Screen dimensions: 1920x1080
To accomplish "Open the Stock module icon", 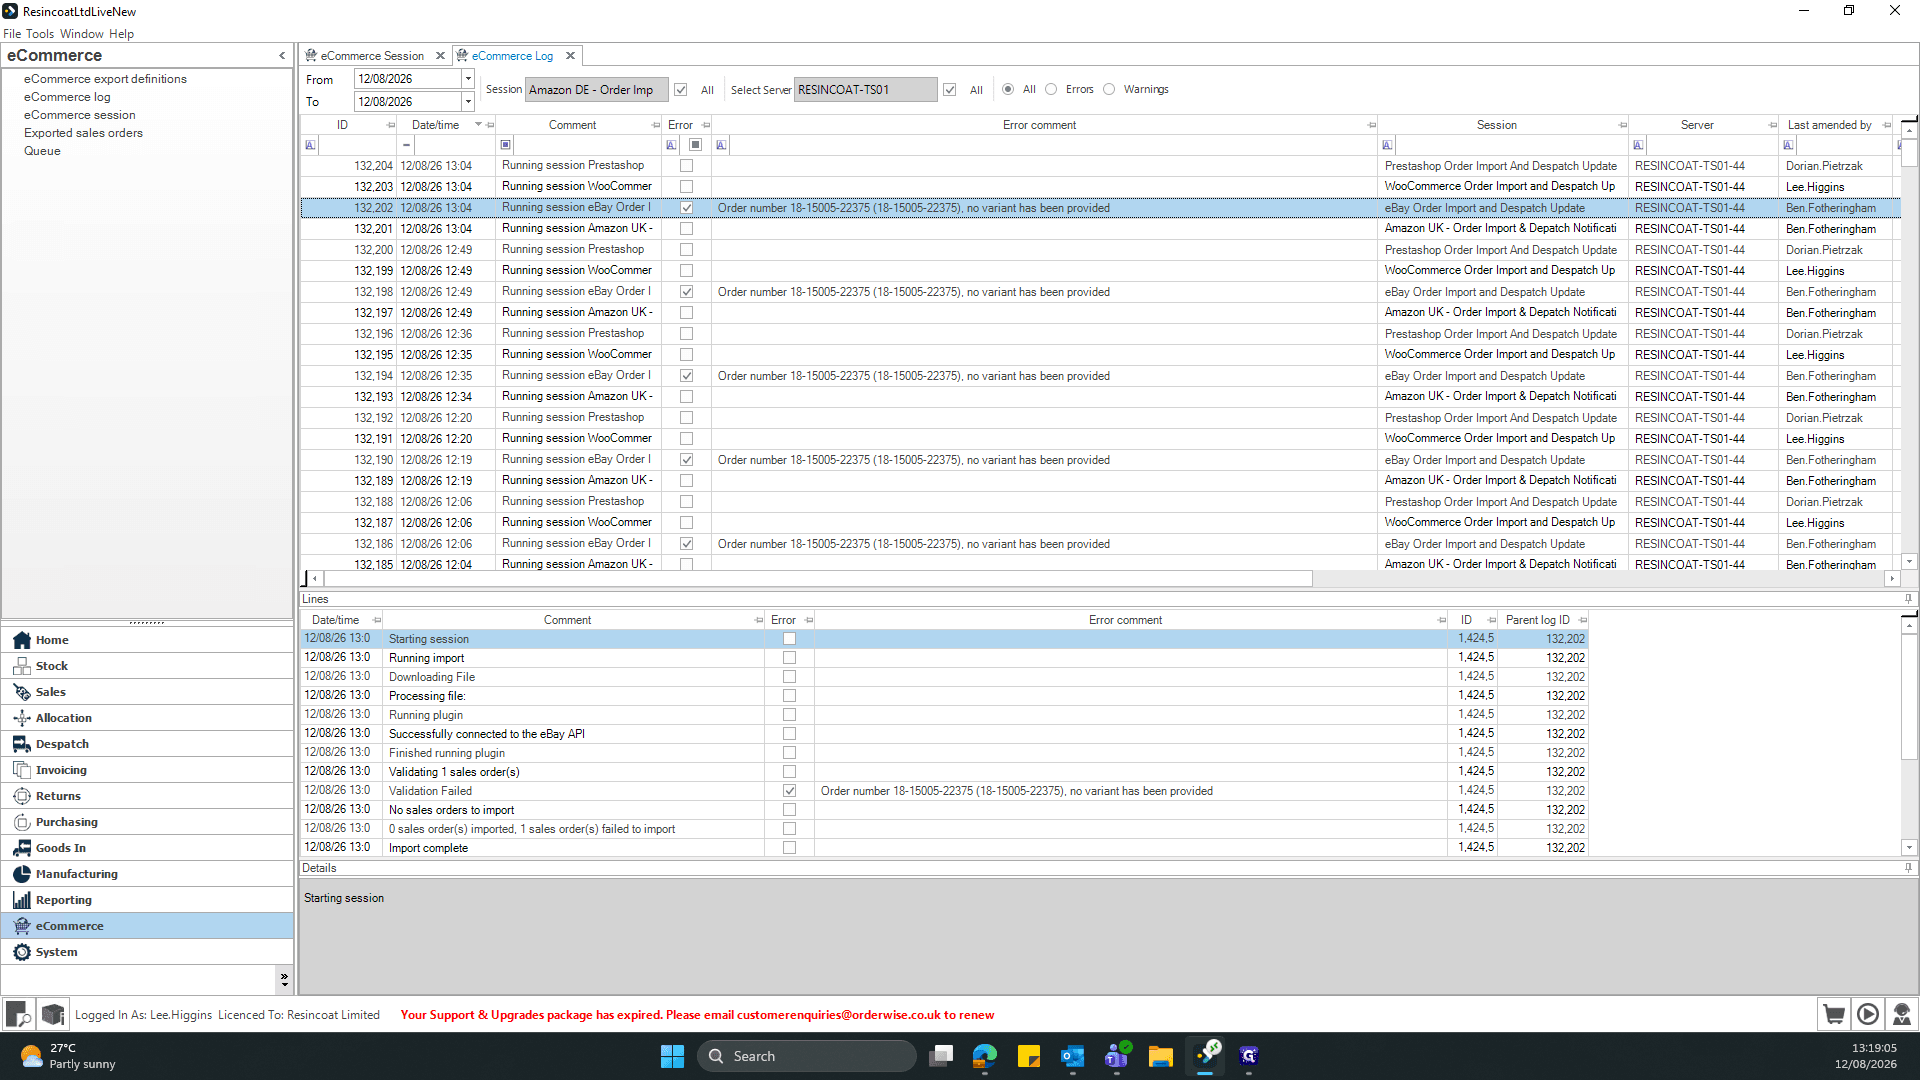I will 22,666.
